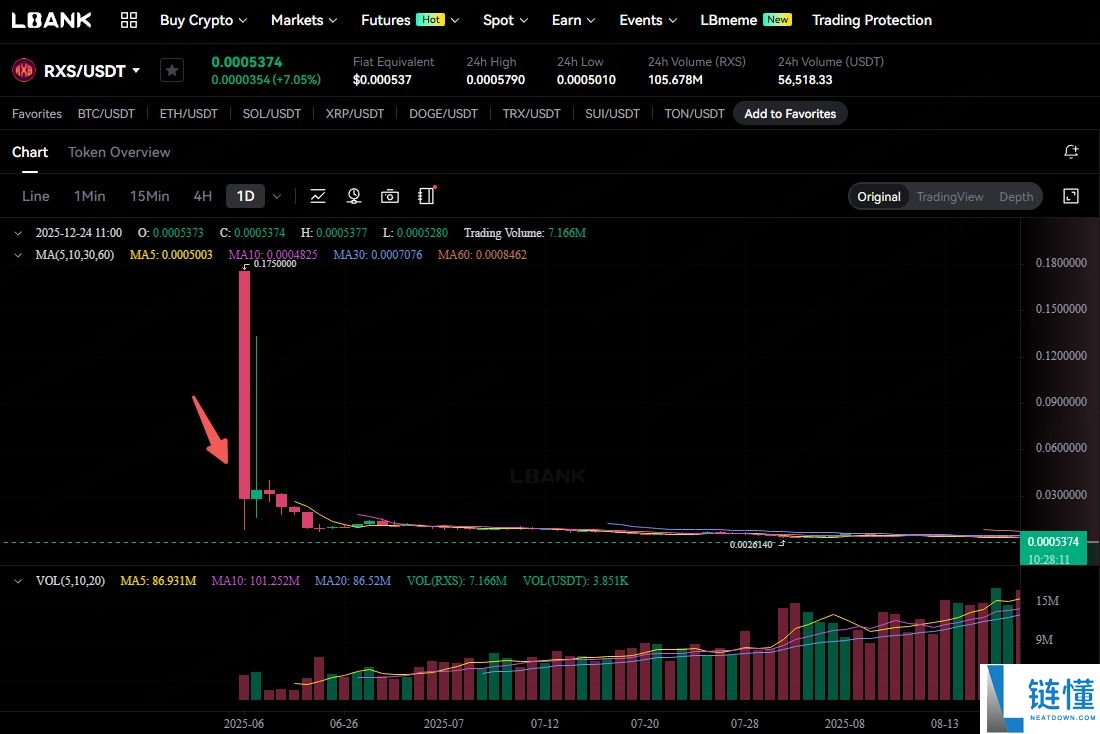
Task: Open TRX/USDT quick pair link
Action: pos(532,114)
